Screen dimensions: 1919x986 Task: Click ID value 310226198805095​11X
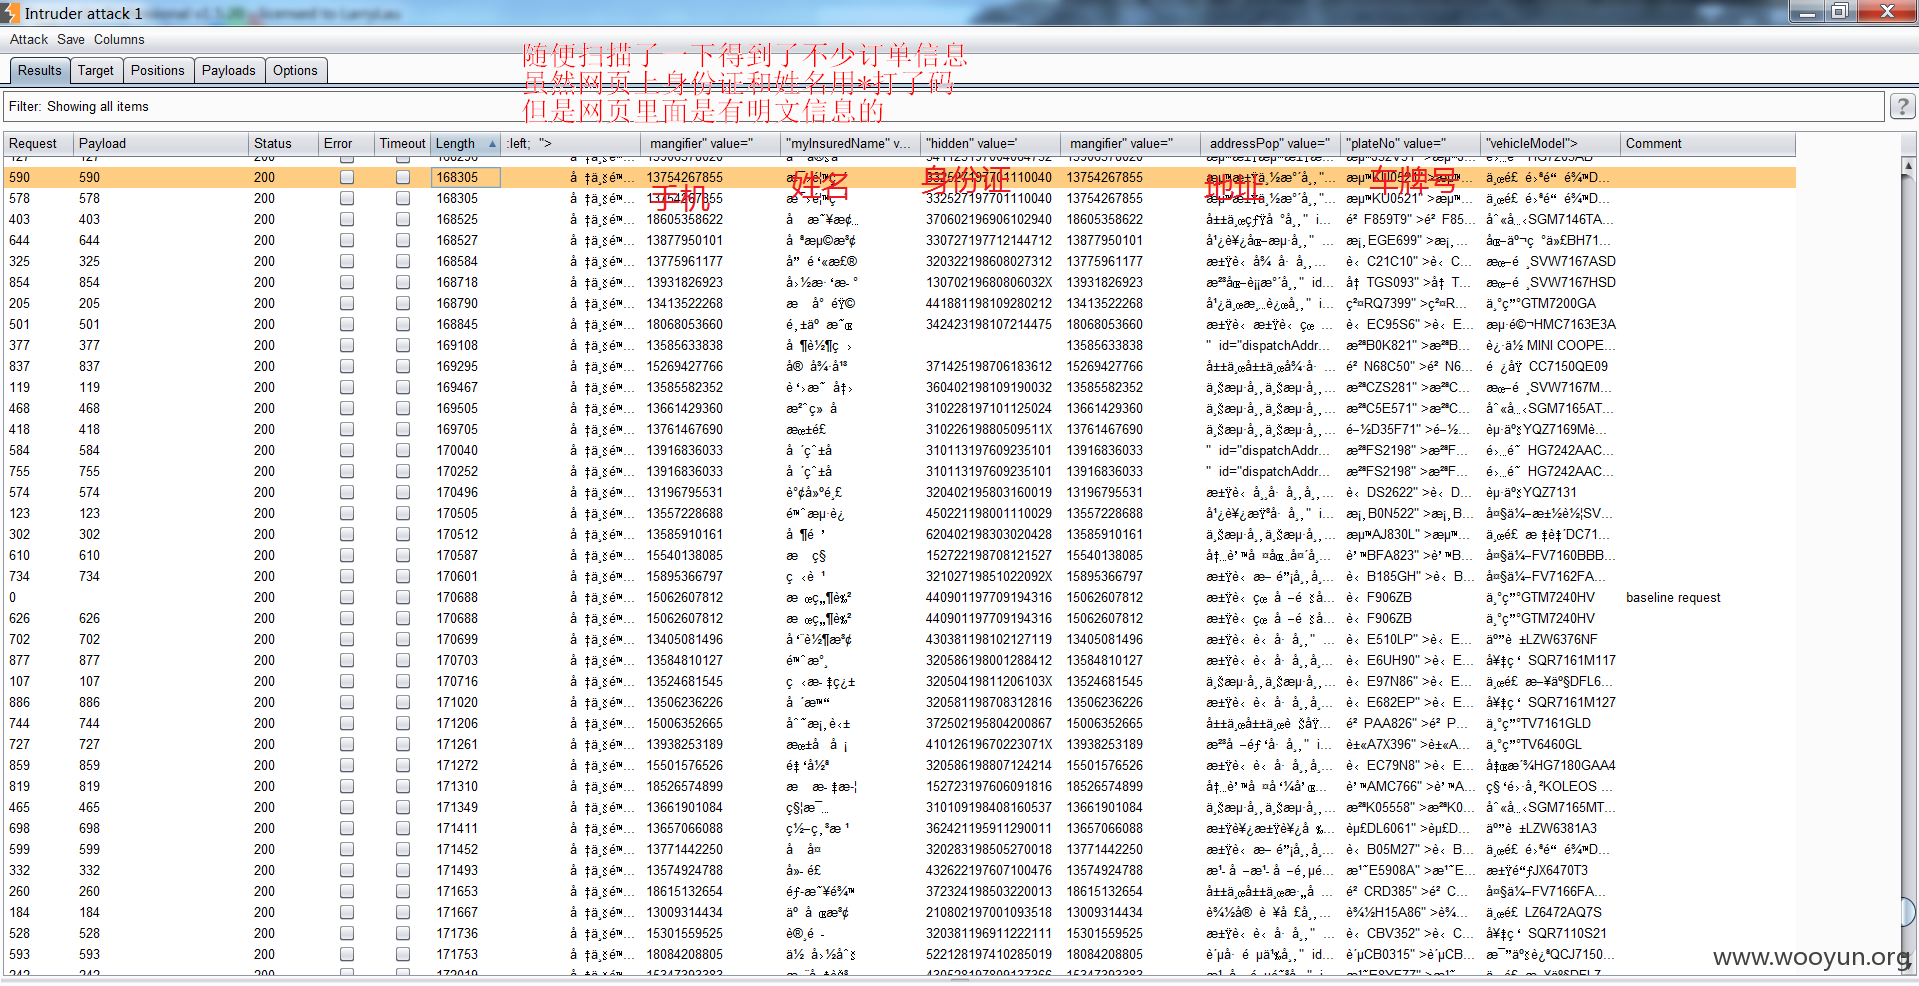[989, 429]
